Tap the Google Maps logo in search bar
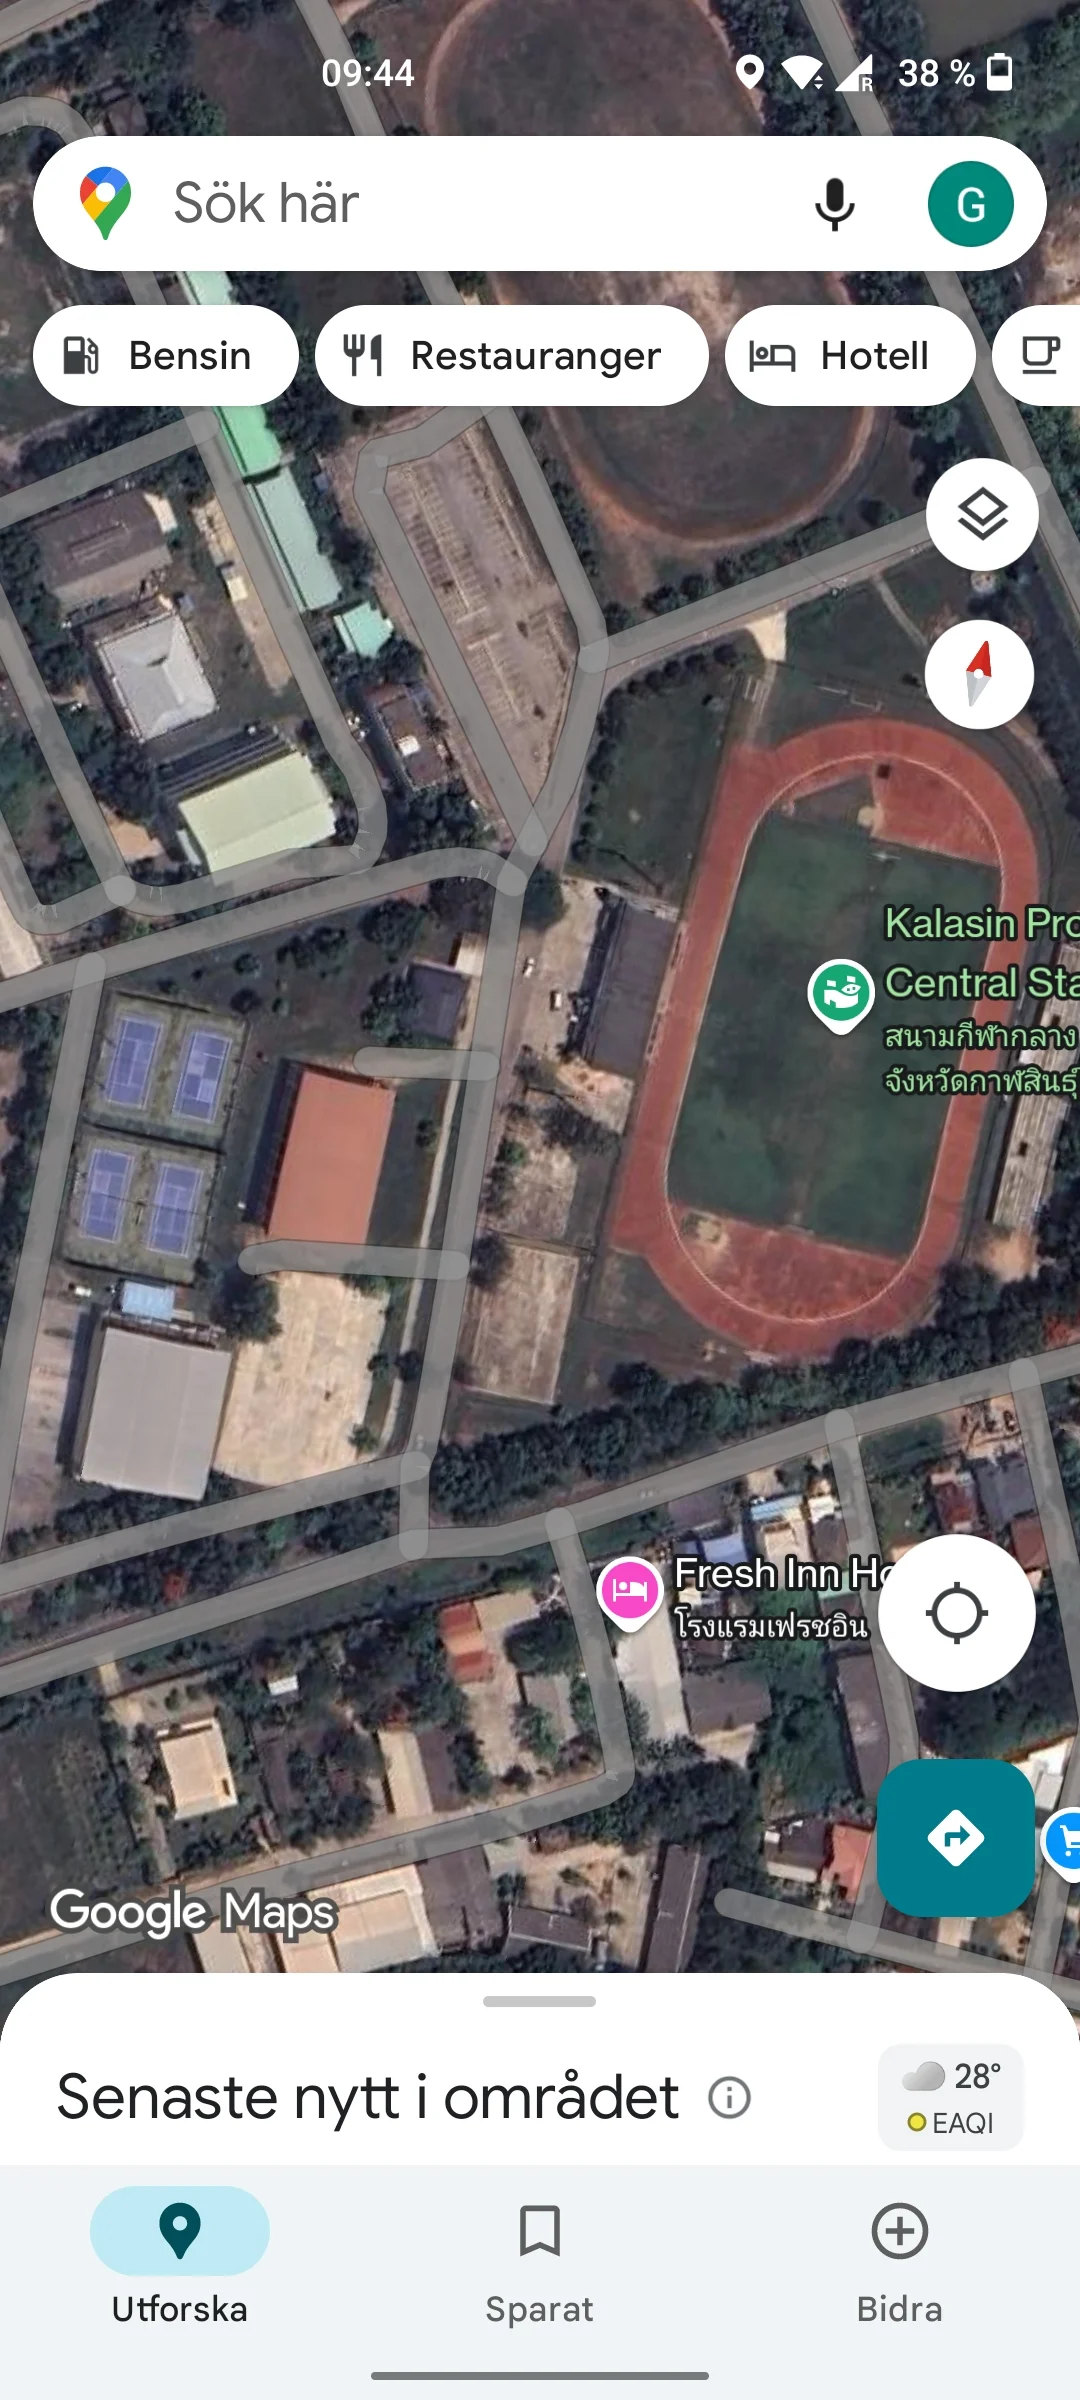Image resolution: width=1080 pixels, height=2400 pixels. [x=105, y=203]
